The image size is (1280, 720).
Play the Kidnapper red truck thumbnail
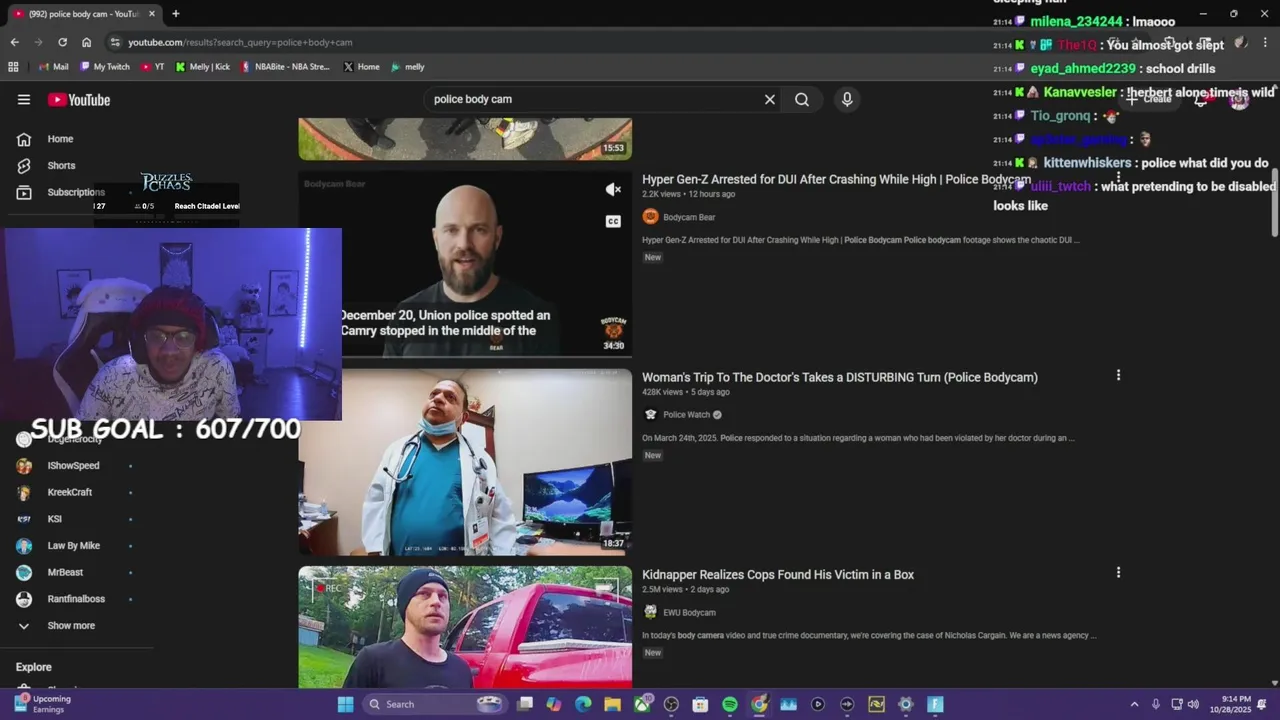click(x=465, y=627)
